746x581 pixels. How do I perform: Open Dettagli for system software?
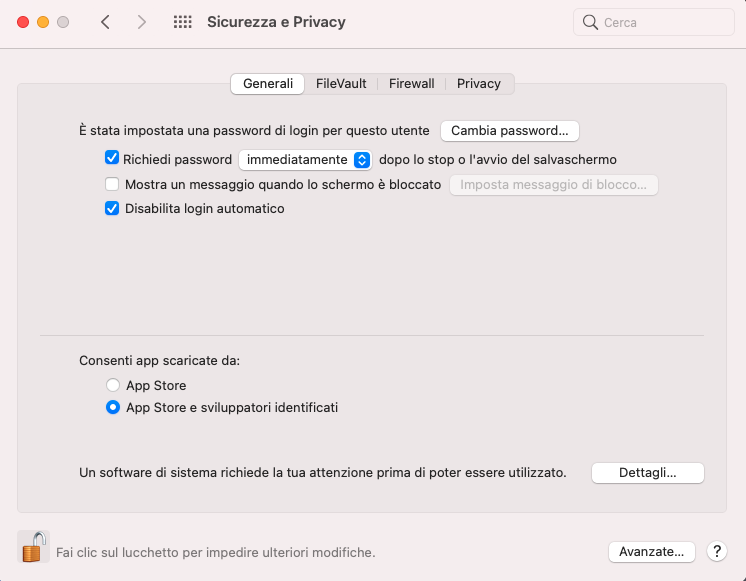click(x=648, y=473)
